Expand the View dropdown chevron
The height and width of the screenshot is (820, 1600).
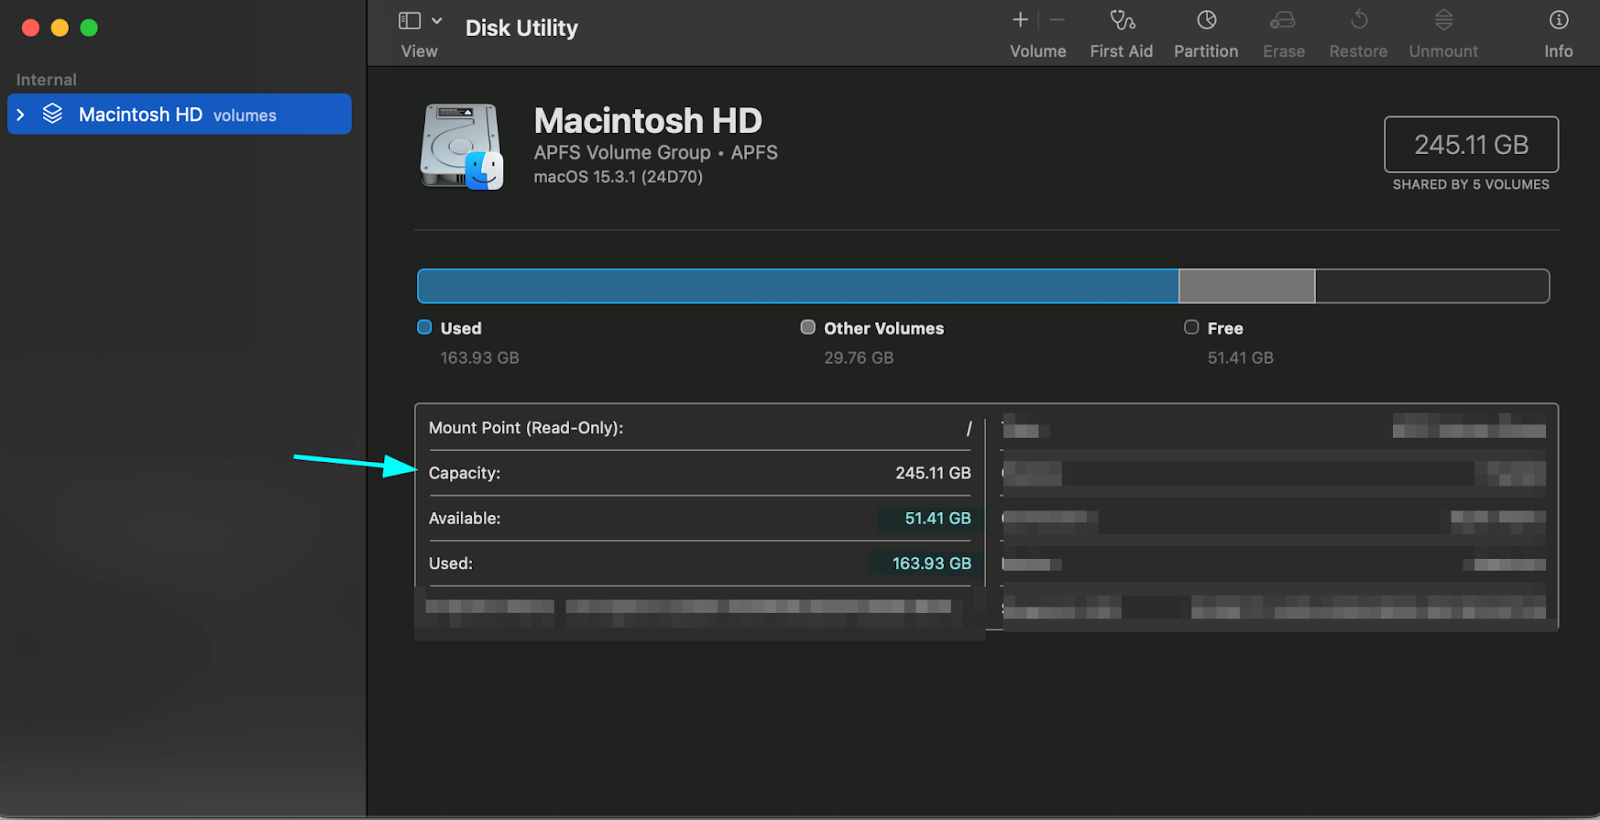[x=437, y=21]
